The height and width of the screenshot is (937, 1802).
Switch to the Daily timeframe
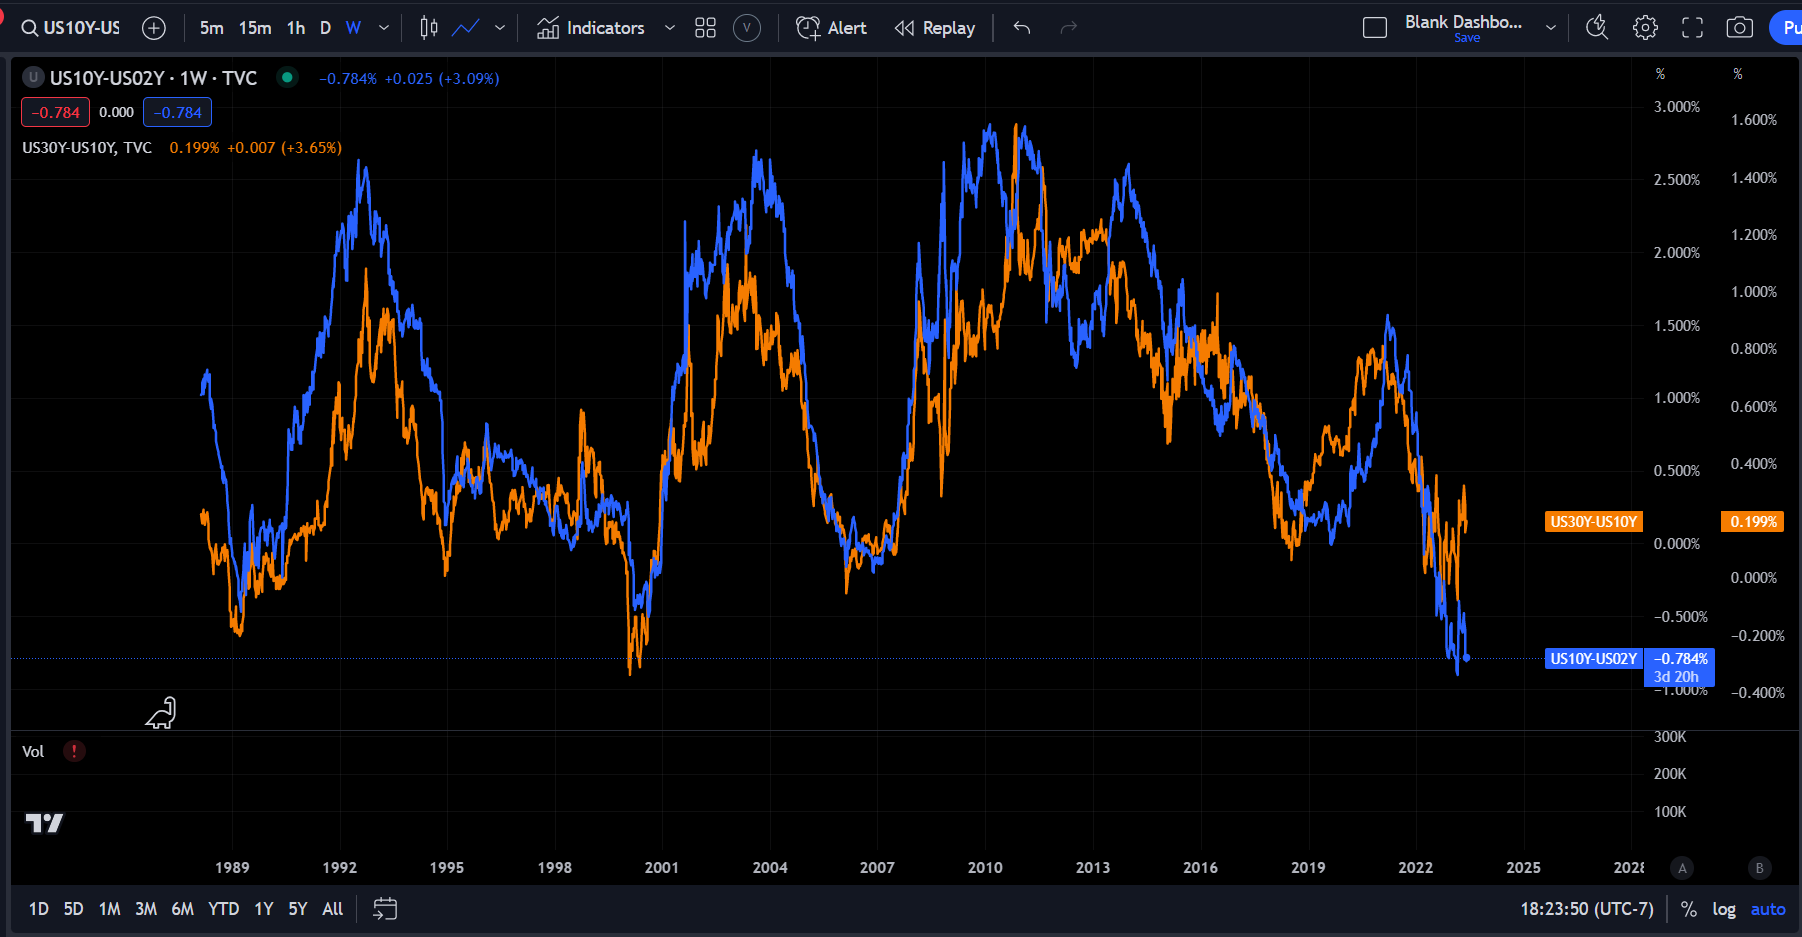coord(324,27)
